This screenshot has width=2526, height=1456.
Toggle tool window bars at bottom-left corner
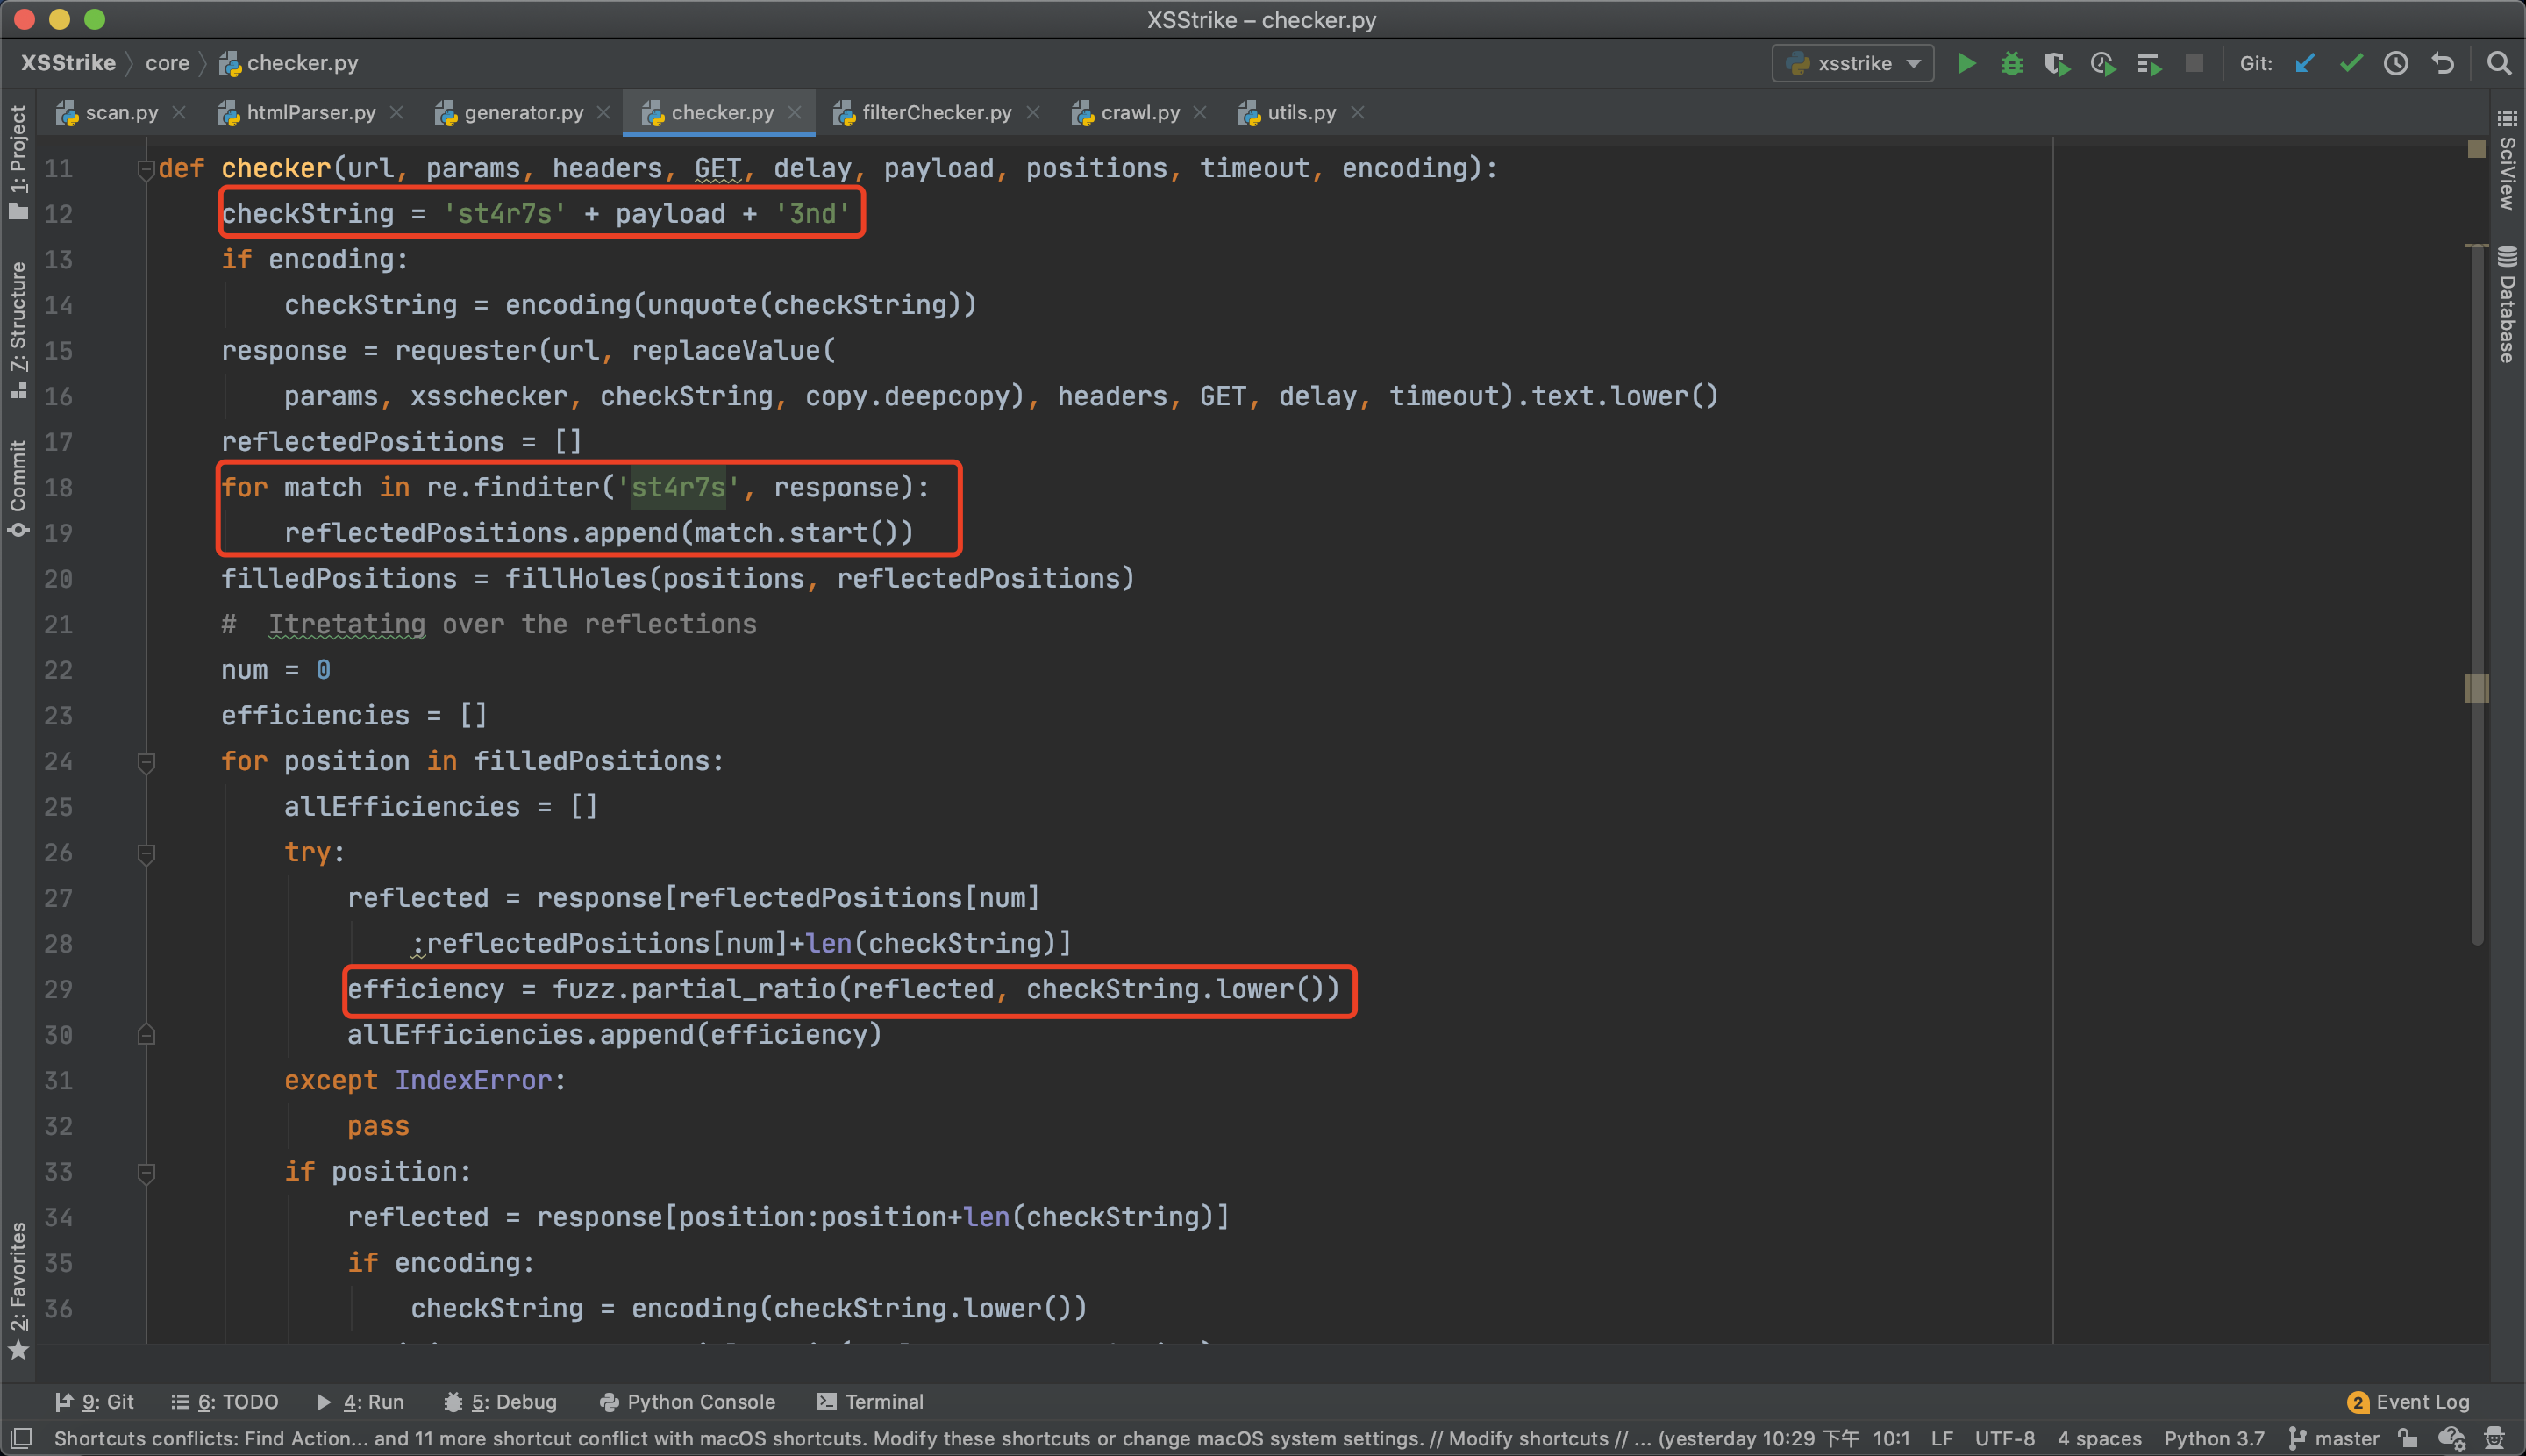(x=20, y=1439)
